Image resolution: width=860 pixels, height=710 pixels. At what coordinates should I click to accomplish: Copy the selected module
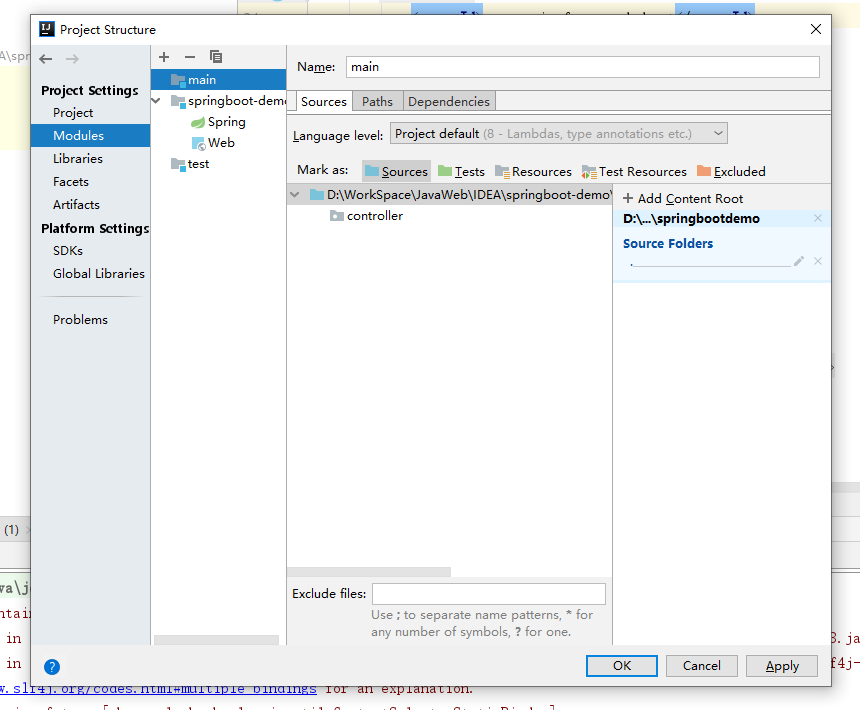216,57
